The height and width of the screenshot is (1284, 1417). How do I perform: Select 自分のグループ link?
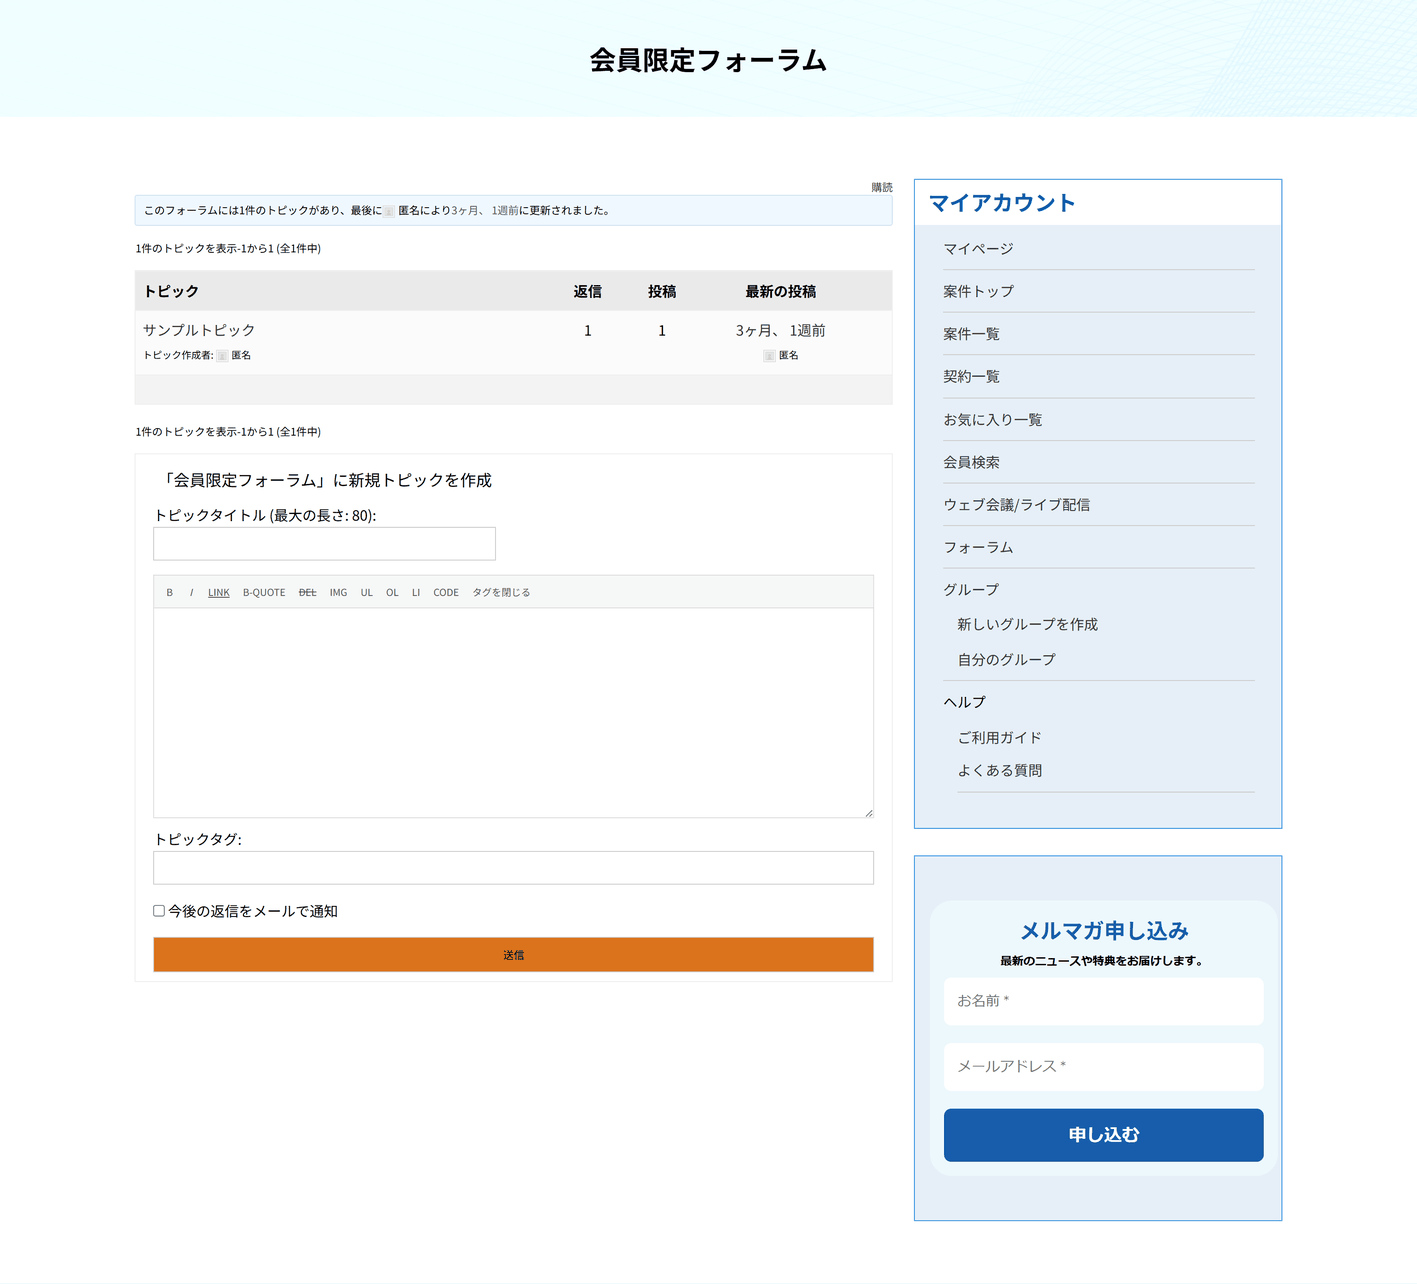tap(1006, 660)
